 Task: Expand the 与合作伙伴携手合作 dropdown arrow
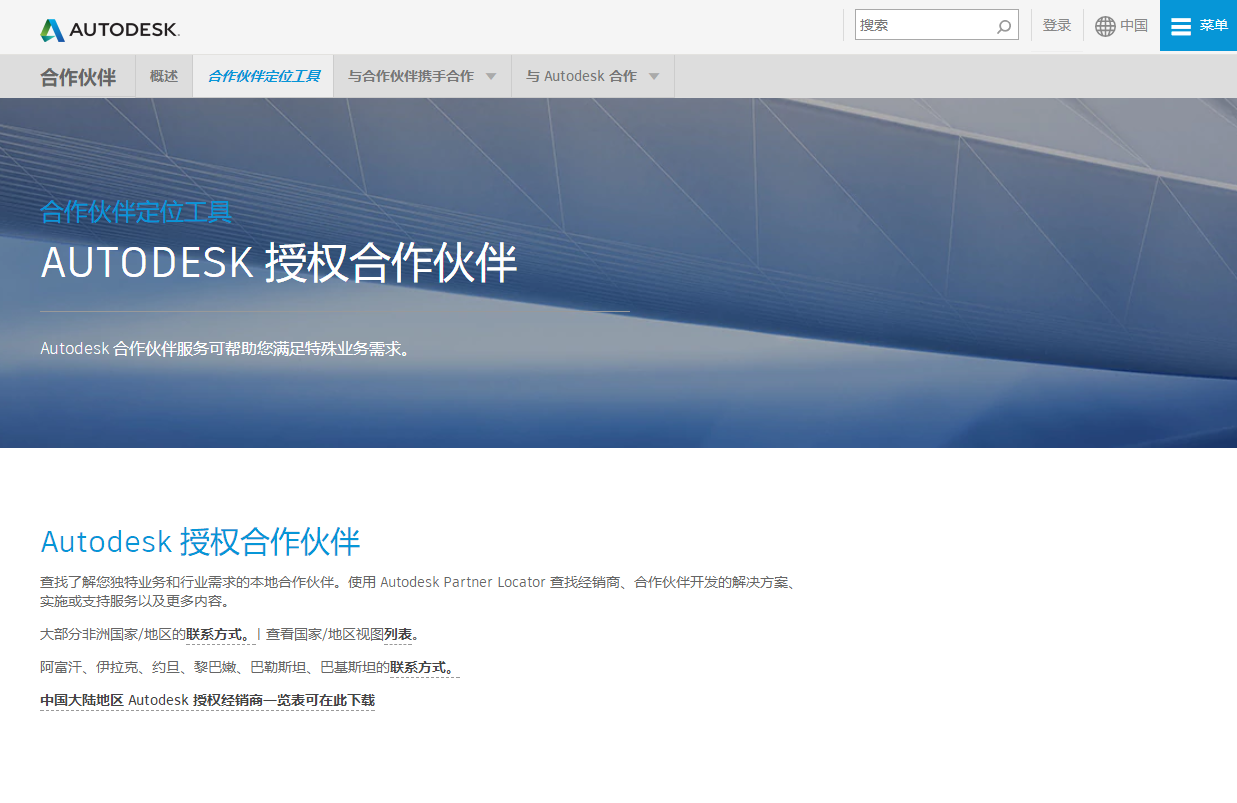(x=491, y=76)
